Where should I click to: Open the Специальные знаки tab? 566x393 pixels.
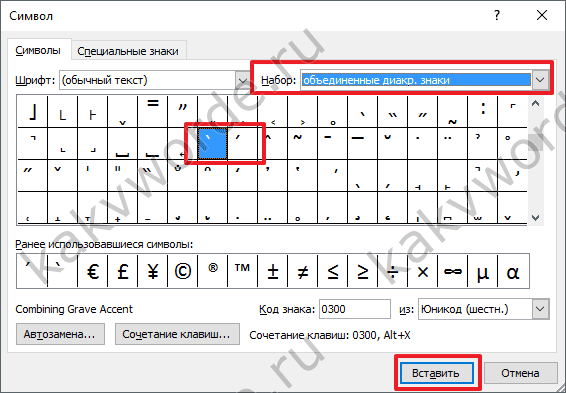(128, 51)
